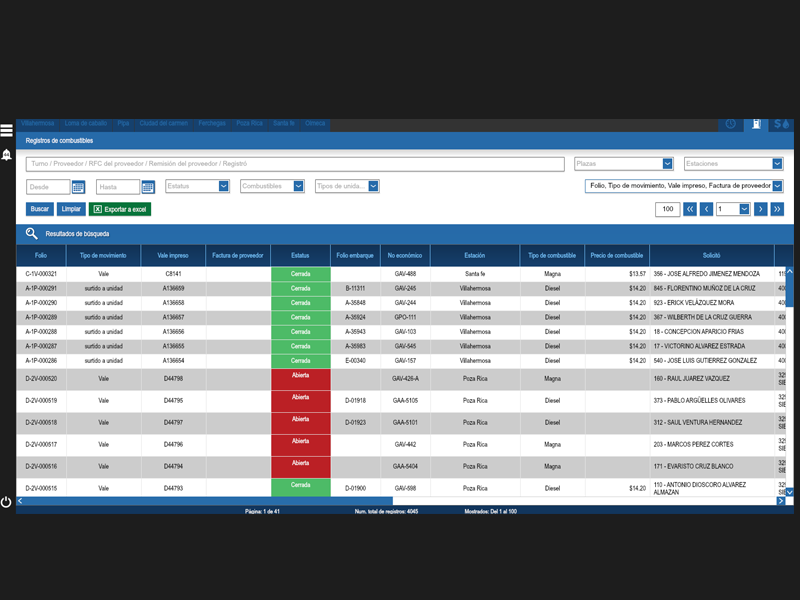
Task: Open the fuel price dollar-drop icon
Action: [782, 124]
